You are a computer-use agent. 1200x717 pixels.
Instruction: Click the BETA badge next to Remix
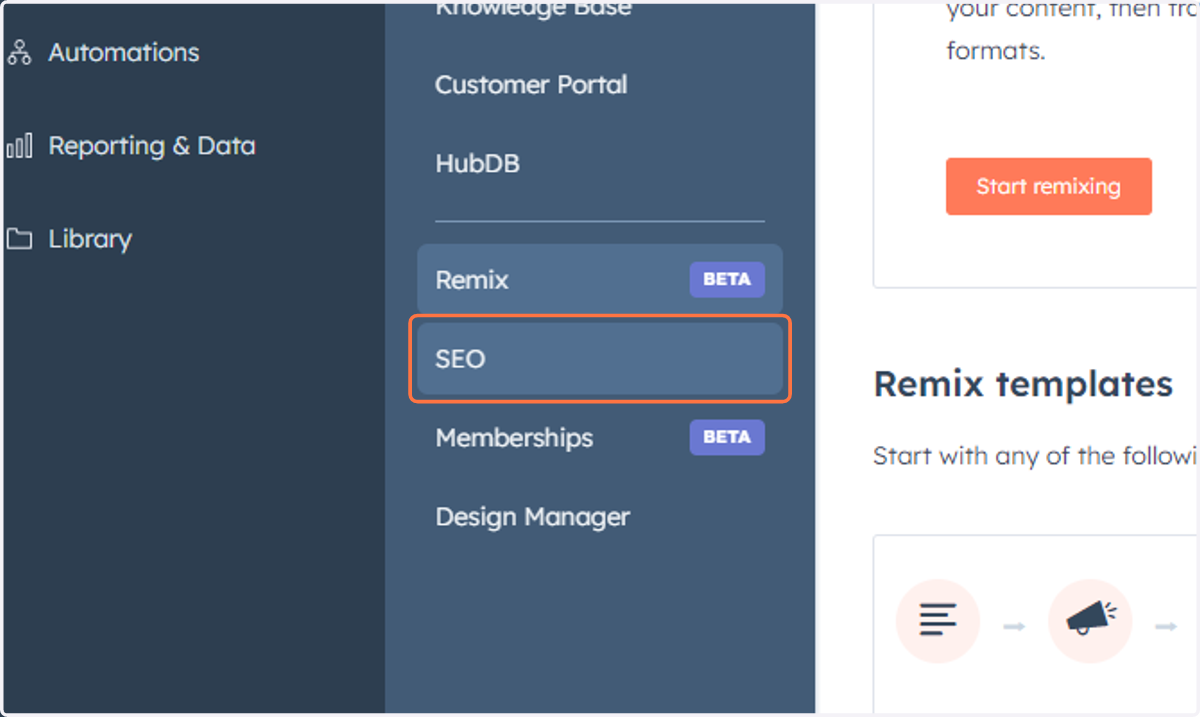click(x=727, y=280)
